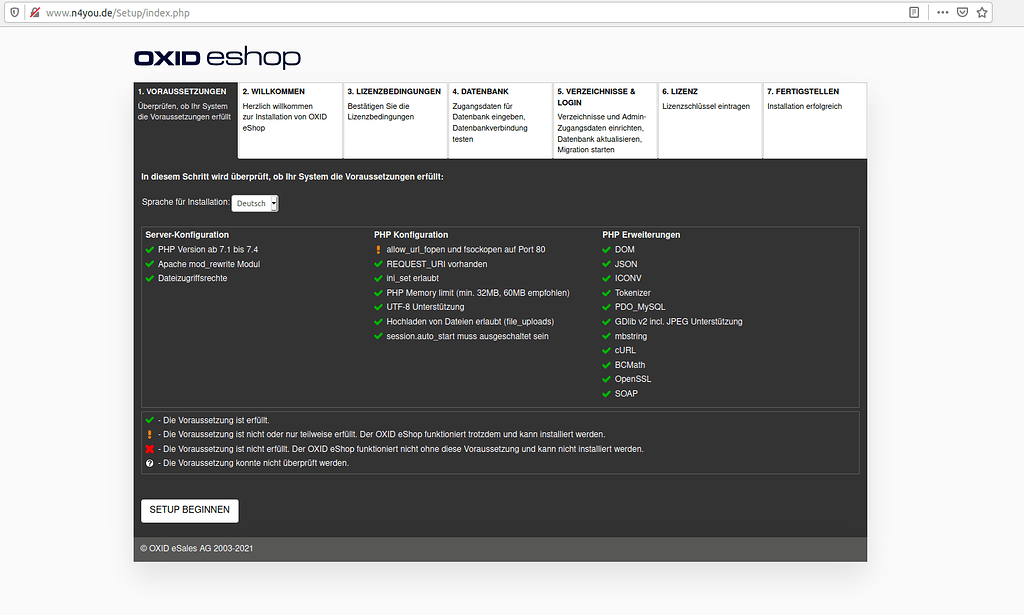Click the yellow warning beside allow_url_fopen
This screenshot has height=615, width=1024.
point(378,249)
